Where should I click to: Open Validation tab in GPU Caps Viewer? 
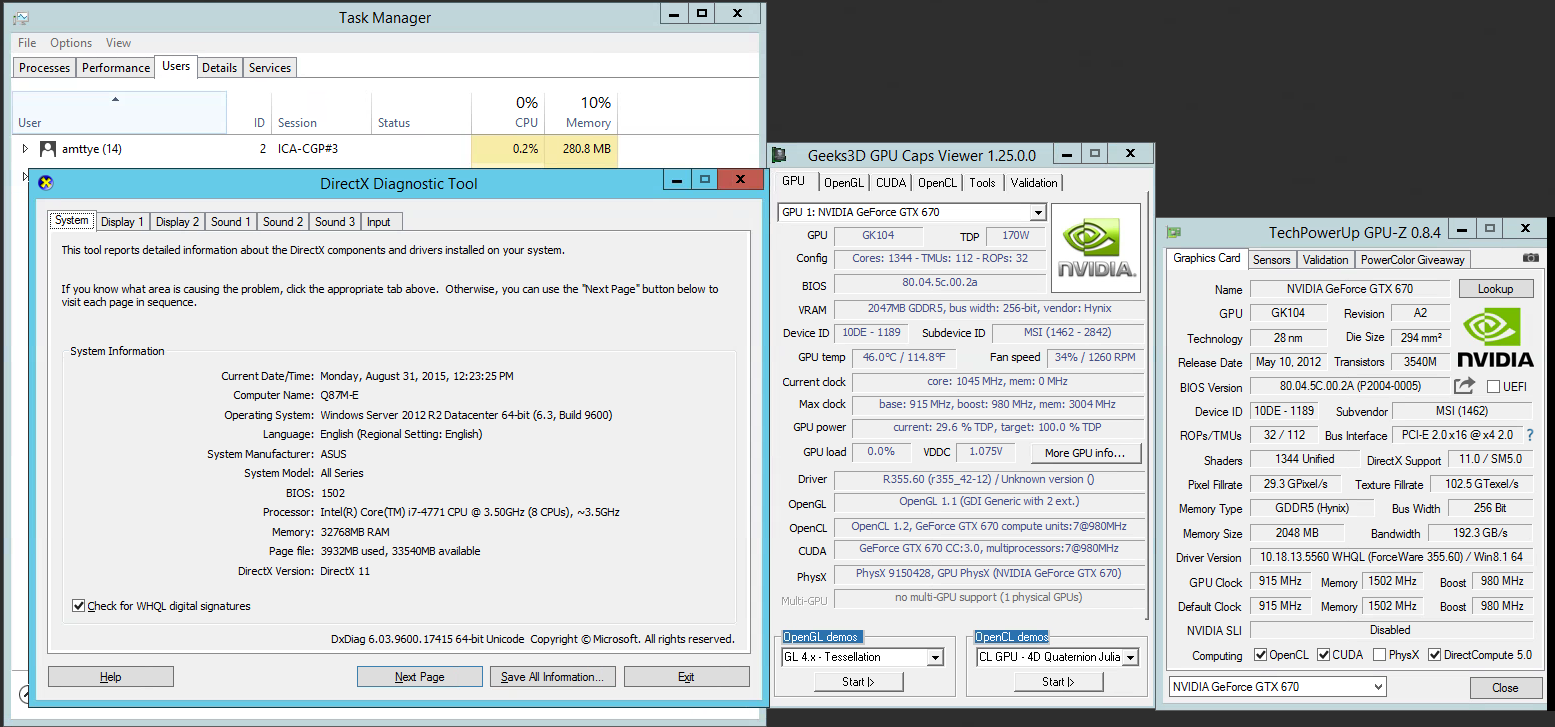pyautogui.click(x=1033, y=183)
